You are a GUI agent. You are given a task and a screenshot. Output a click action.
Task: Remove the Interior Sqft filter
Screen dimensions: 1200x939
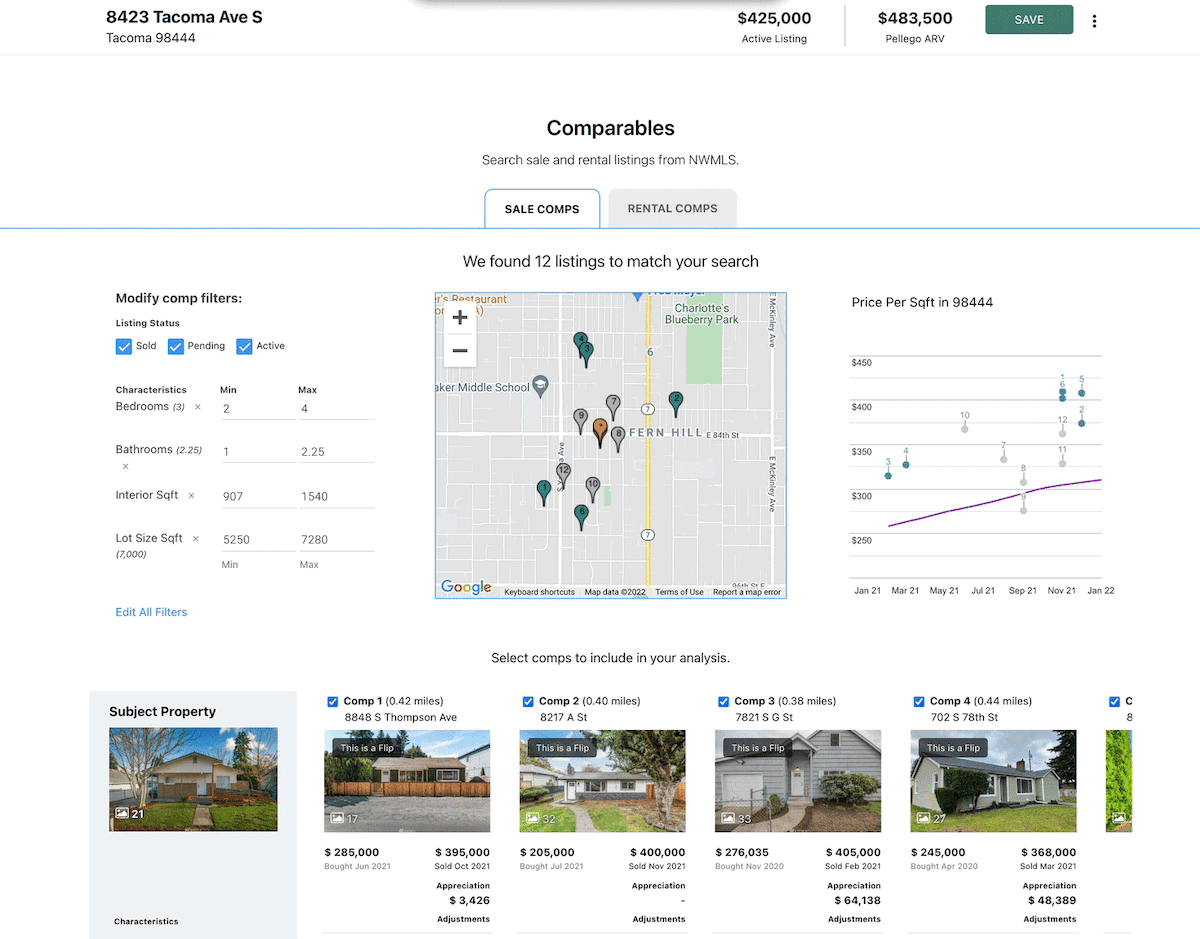pos(191,496)
